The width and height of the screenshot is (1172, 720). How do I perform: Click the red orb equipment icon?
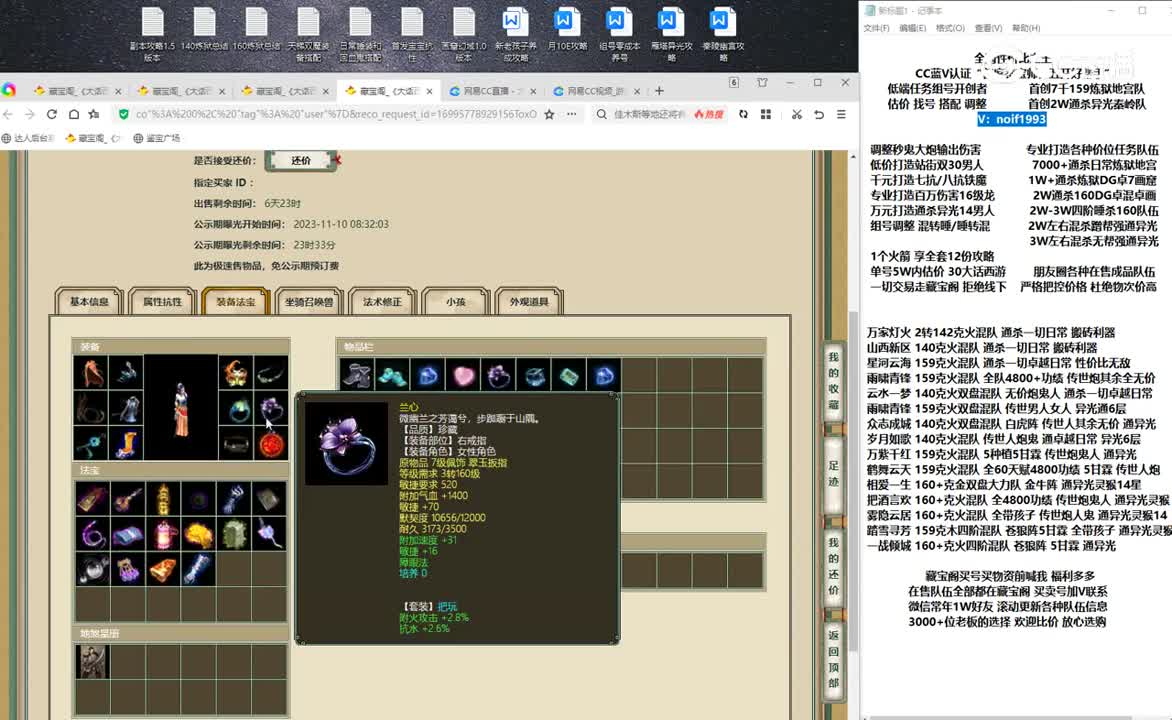tap(271, 444)
